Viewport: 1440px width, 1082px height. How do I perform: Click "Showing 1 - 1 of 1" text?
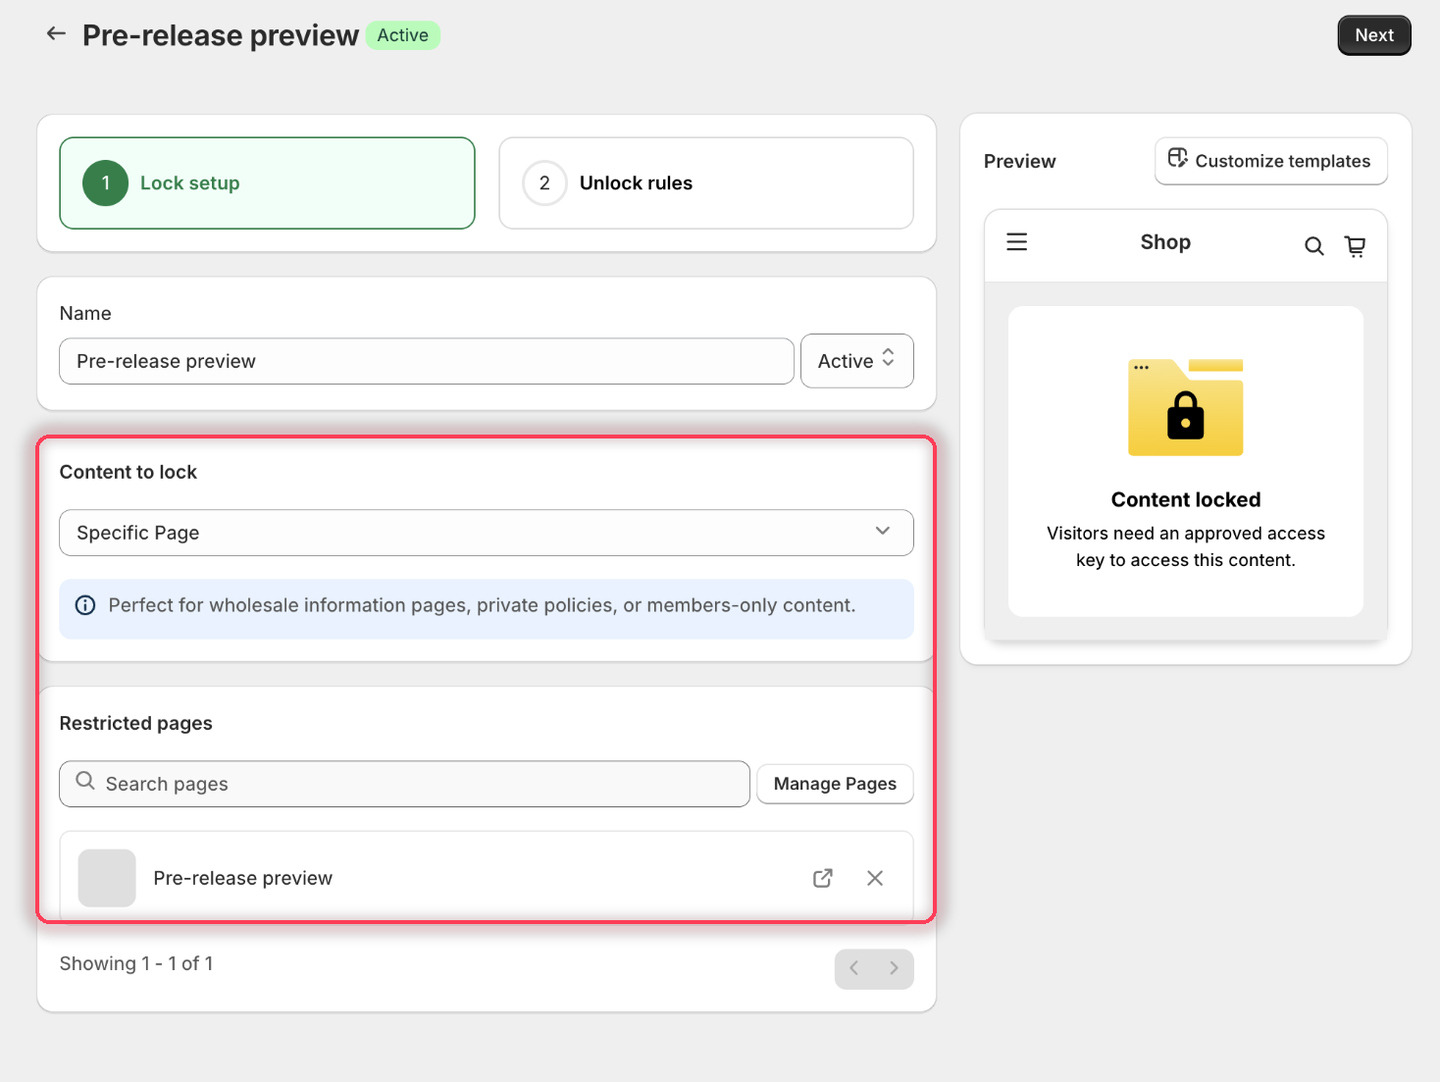tap(136, 963)
